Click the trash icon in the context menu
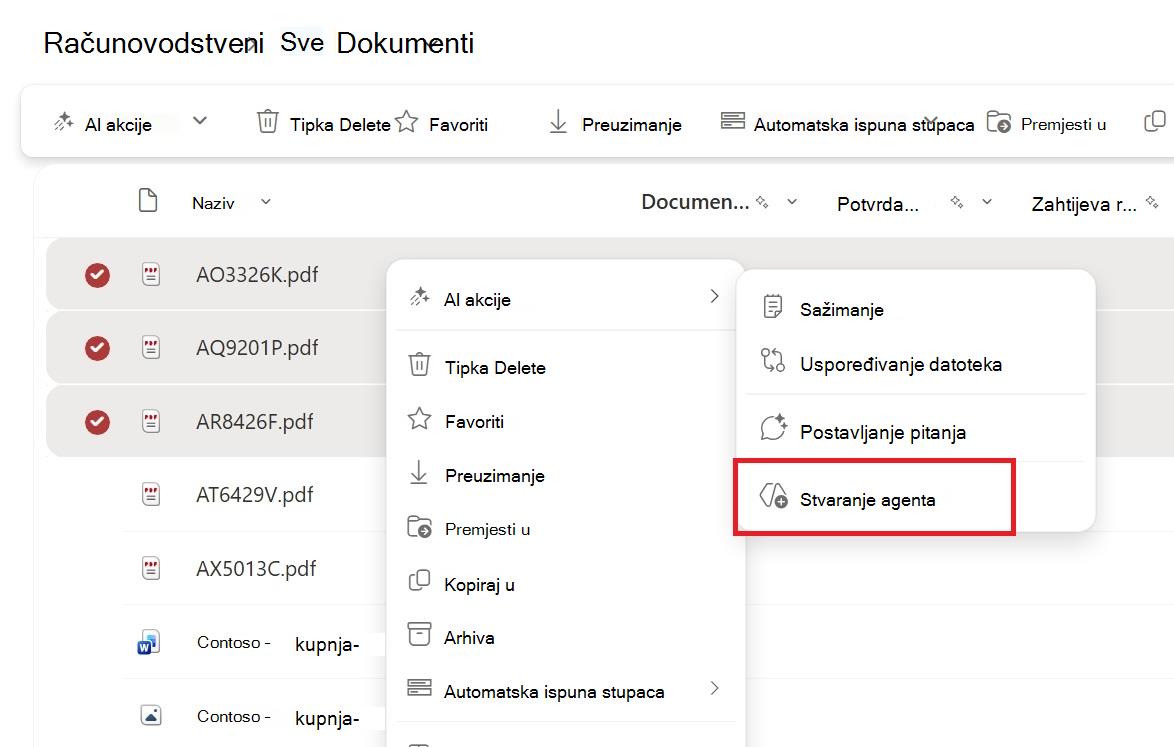Viewport: 1174px width, 747px height. [x=419, y=365]
